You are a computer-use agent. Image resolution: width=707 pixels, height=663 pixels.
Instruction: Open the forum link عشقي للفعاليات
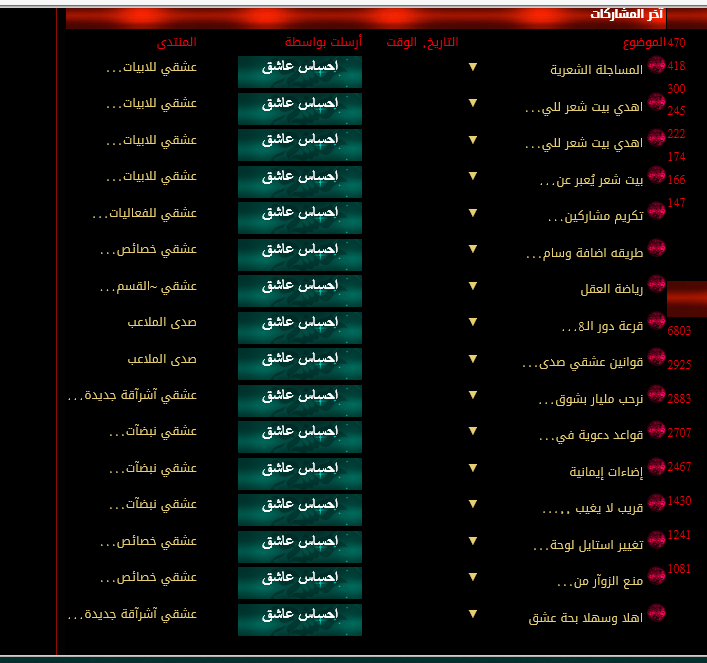click(x=144, y=213)
